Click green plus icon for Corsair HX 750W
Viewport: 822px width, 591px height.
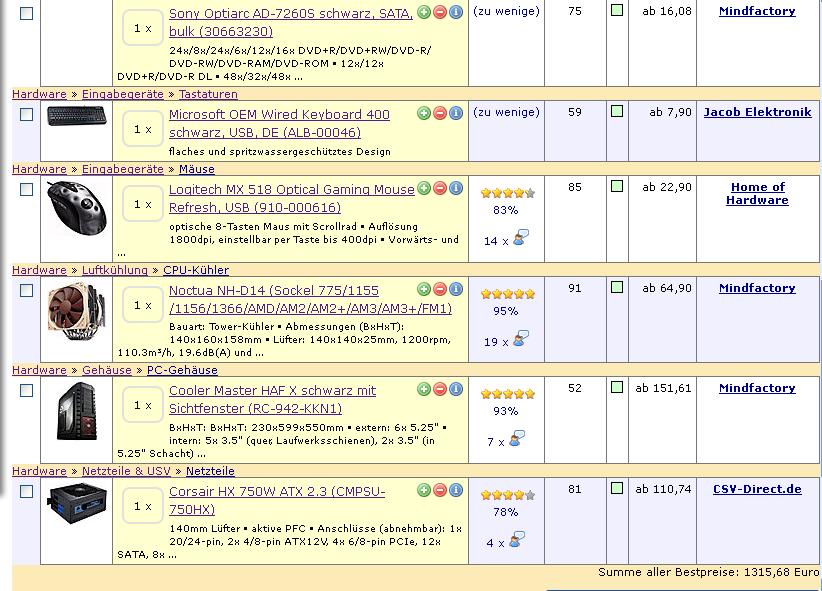[x=424, y=490]
